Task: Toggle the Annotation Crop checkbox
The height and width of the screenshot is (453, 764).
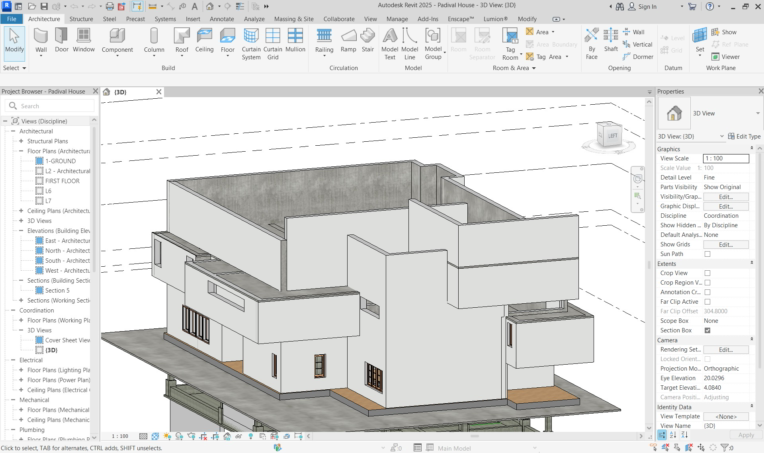Action: click(x=707, y=292)
